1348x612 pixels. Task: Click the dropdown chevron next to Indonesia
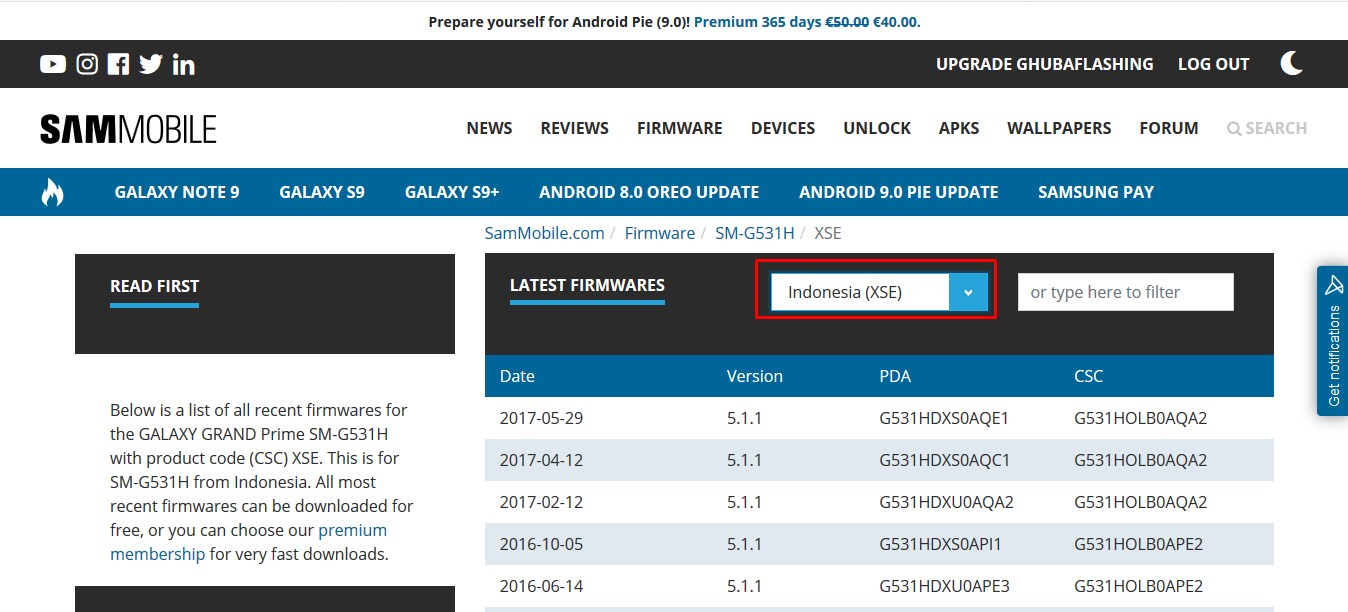pos(966,291)
